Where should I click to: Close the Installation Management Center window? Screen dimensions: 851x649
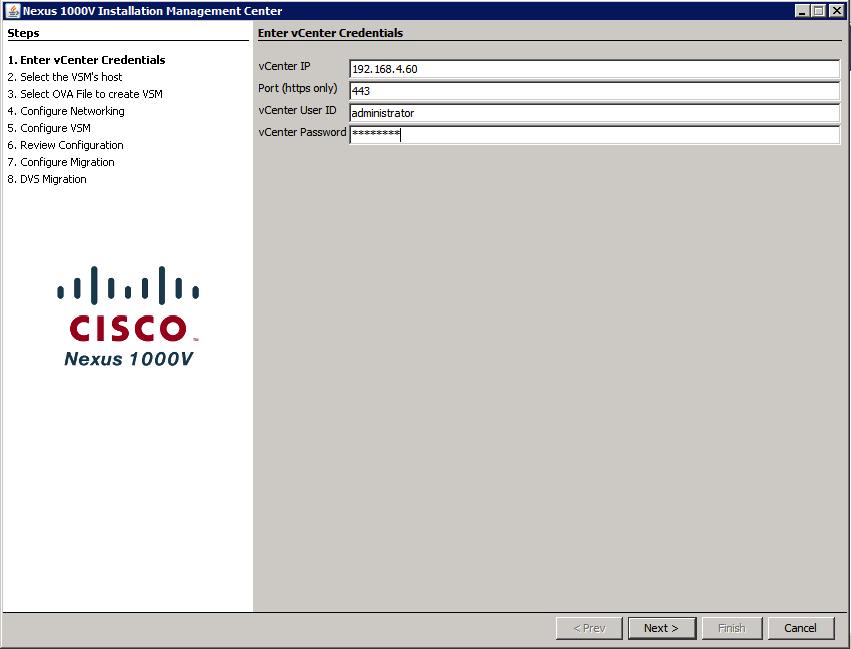837,11
